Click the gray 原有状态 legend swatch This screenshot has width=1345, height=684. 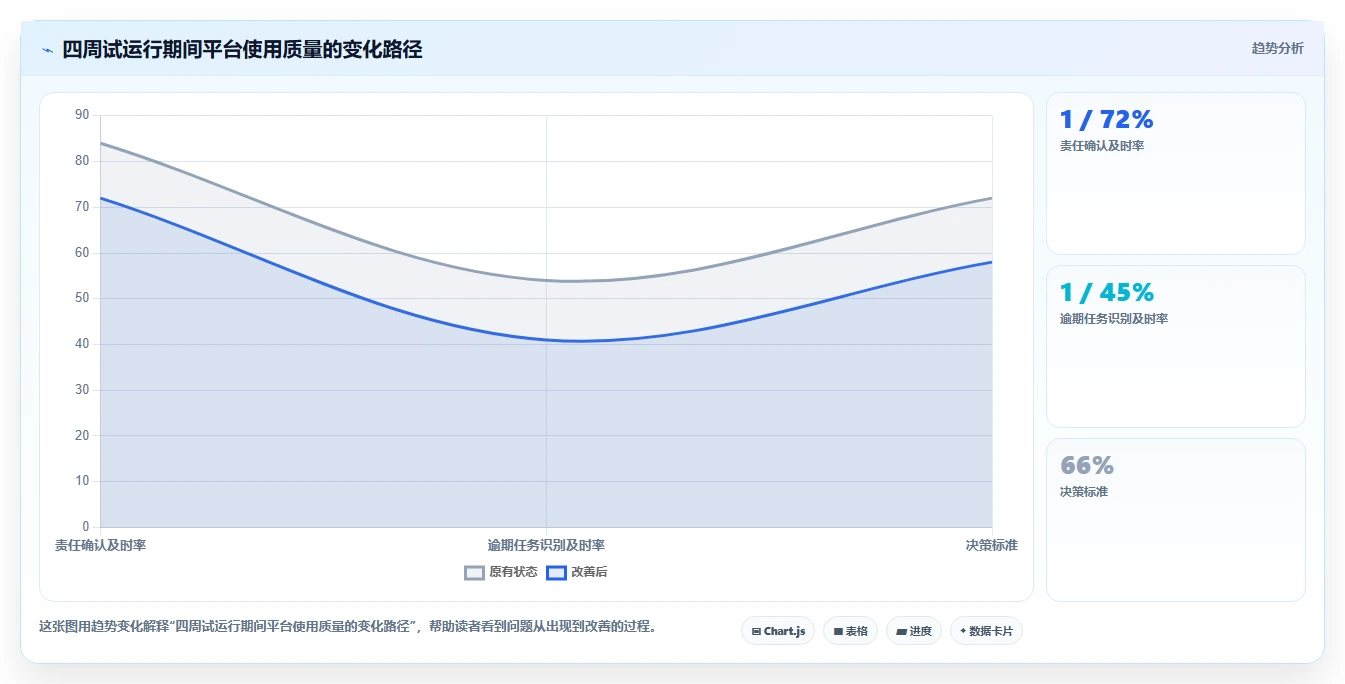click(x=475, y=572)
